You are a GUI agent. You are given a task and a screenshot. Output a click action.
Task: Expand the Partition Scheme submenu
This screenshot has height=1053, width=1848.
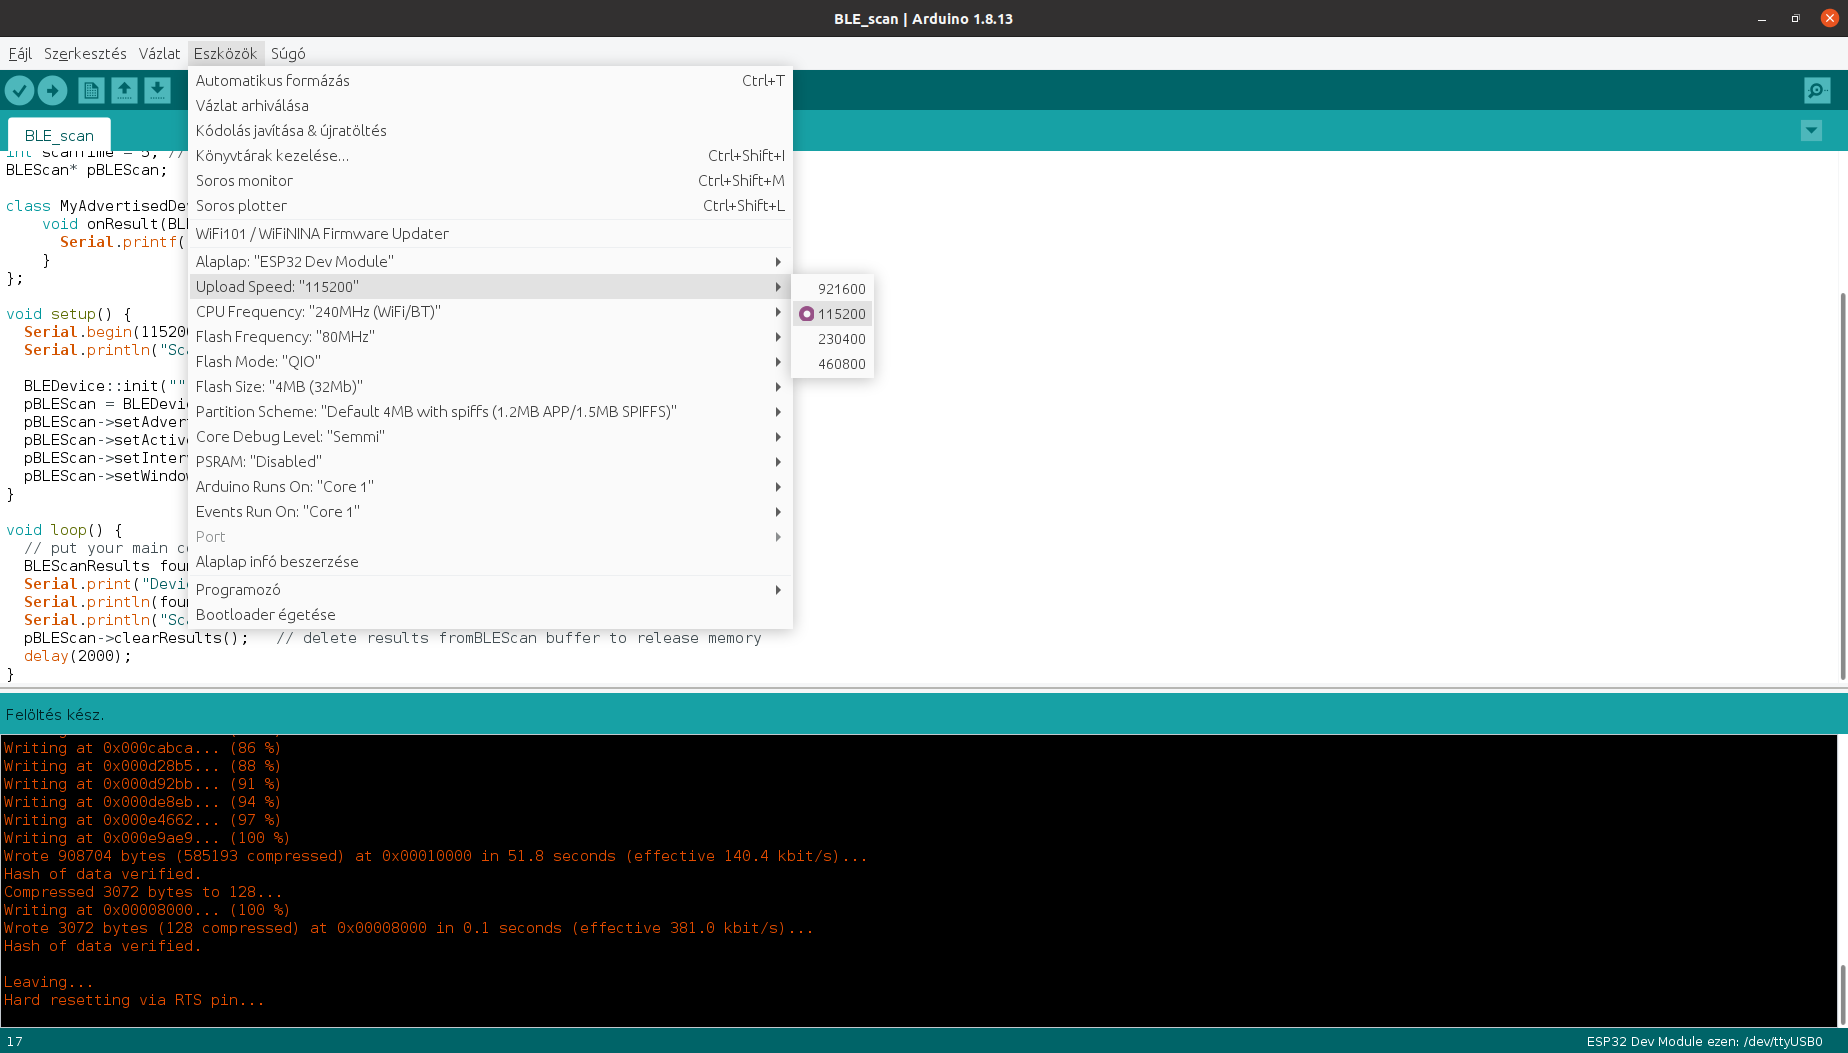(490, 412)
